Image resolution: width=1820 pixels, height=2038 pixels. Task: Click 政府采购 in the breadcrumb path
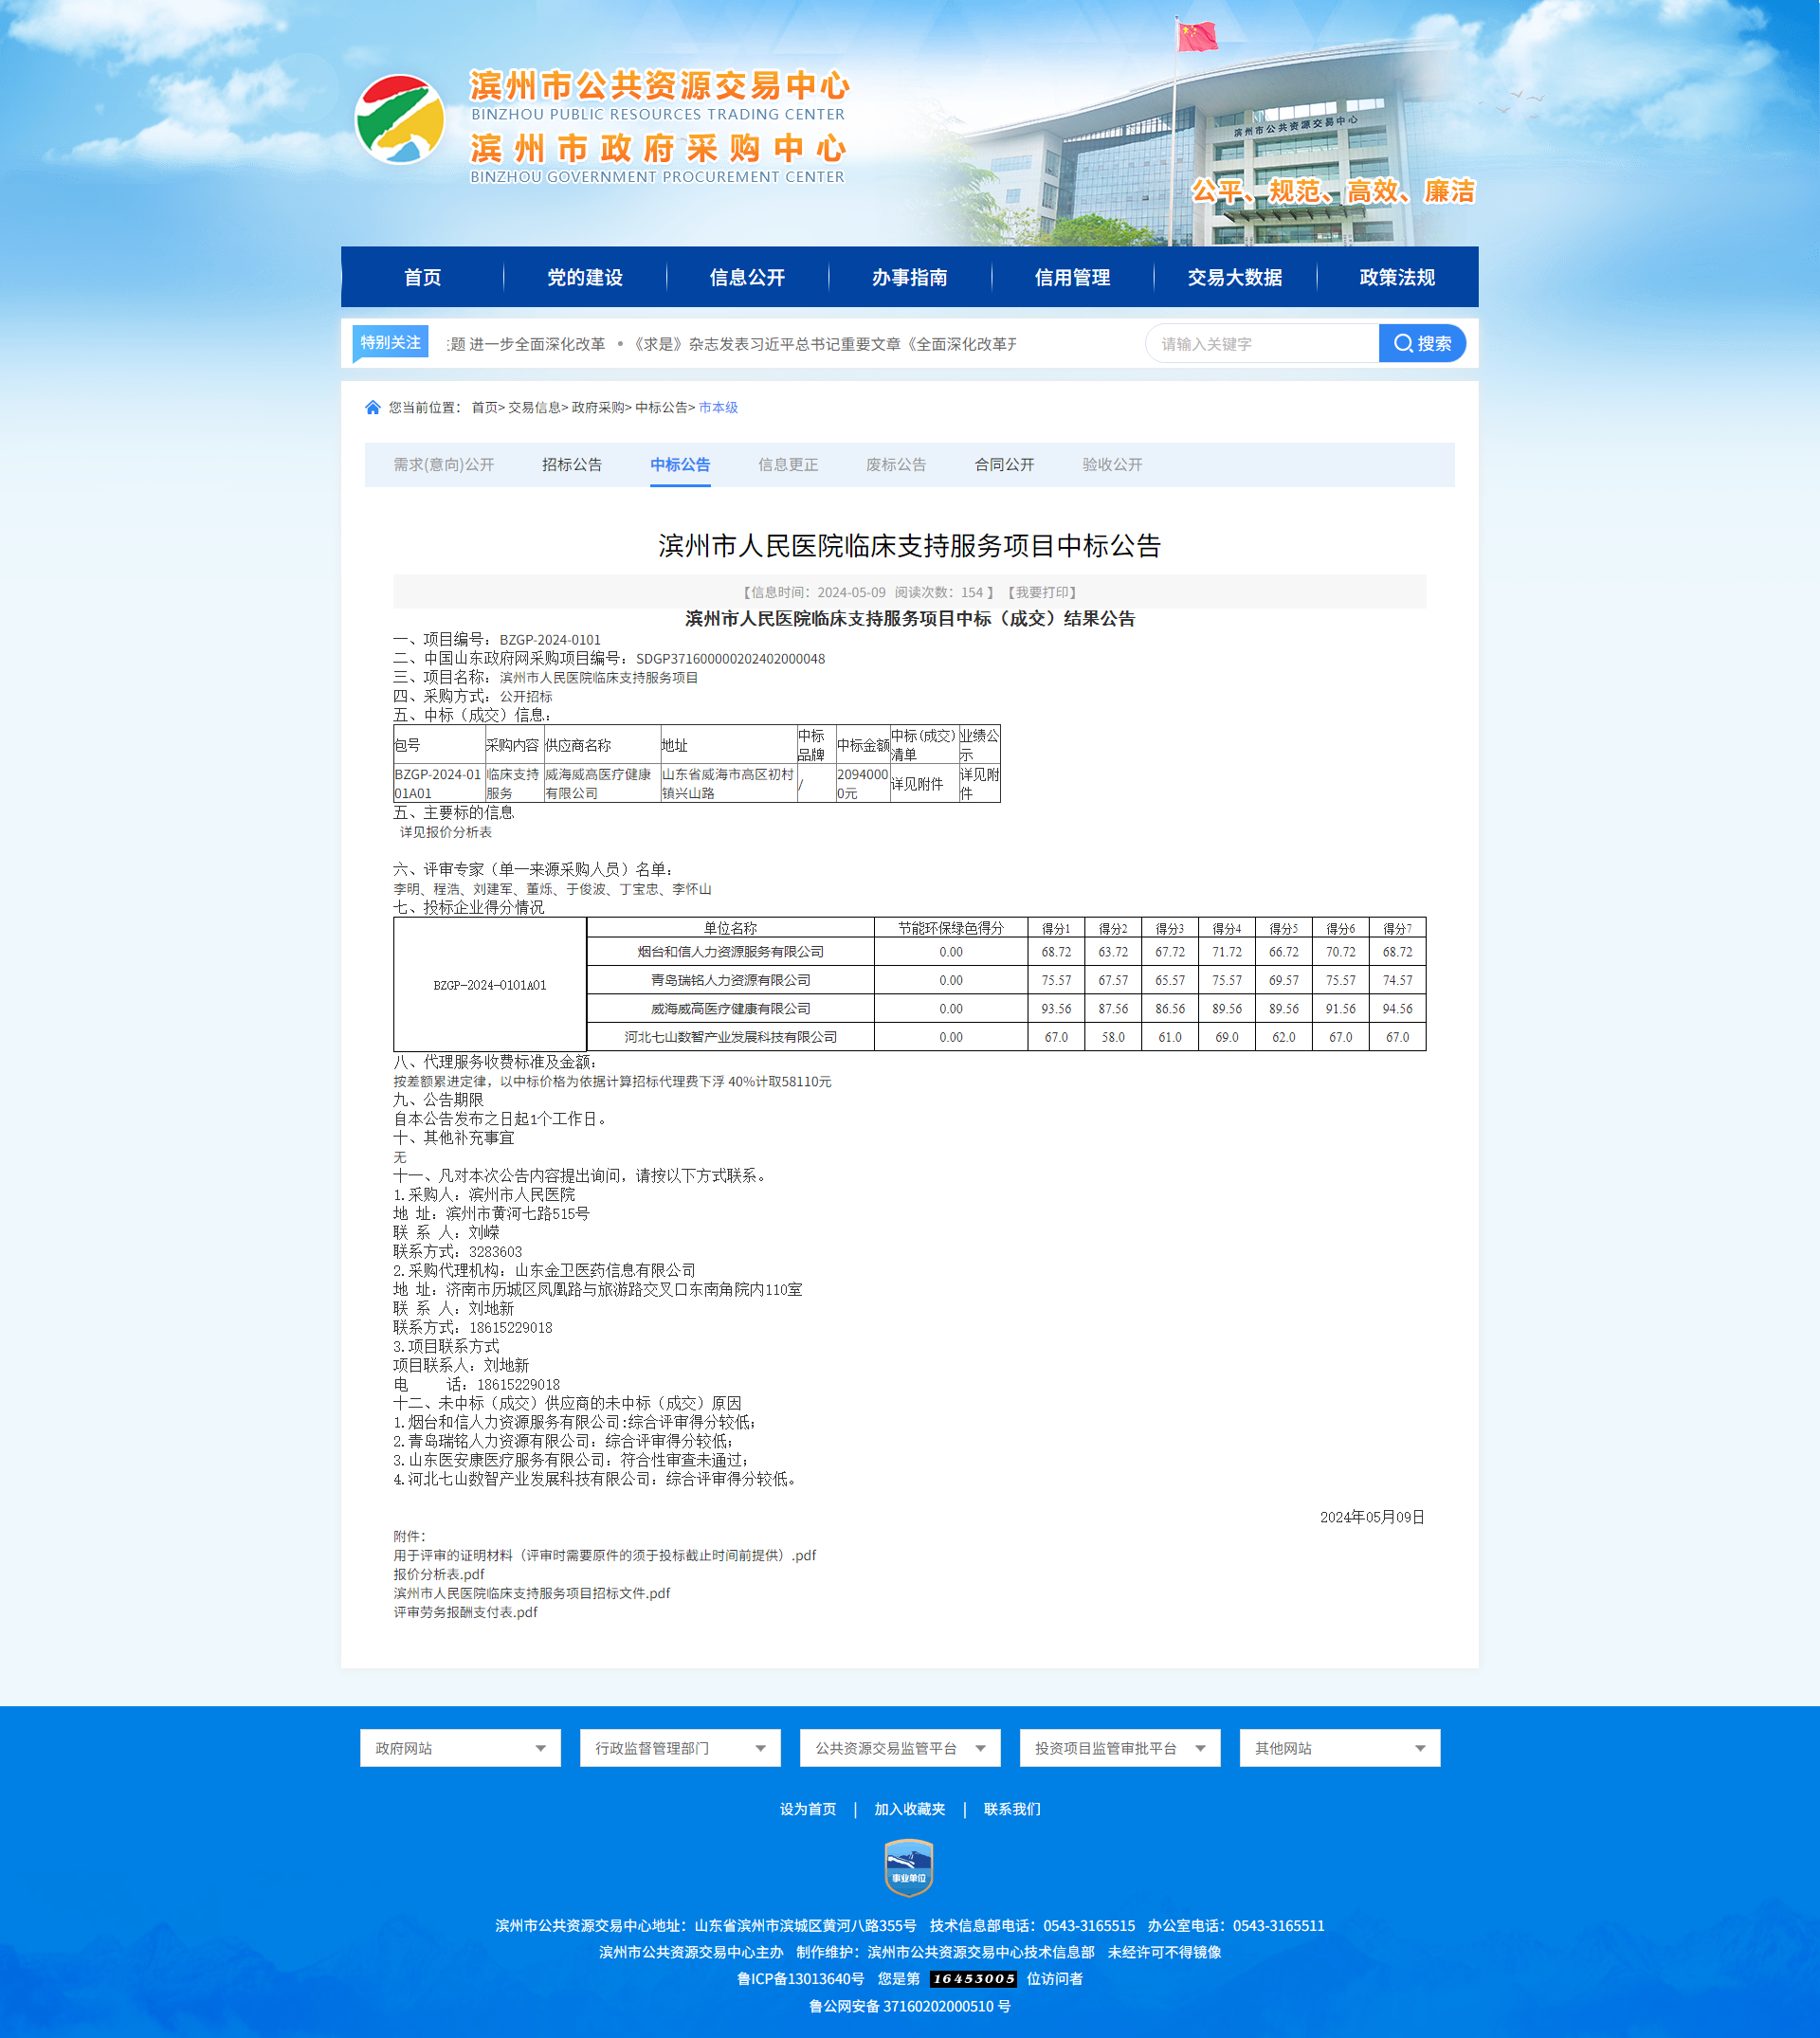pyautogui.click(x=597, y=407)
